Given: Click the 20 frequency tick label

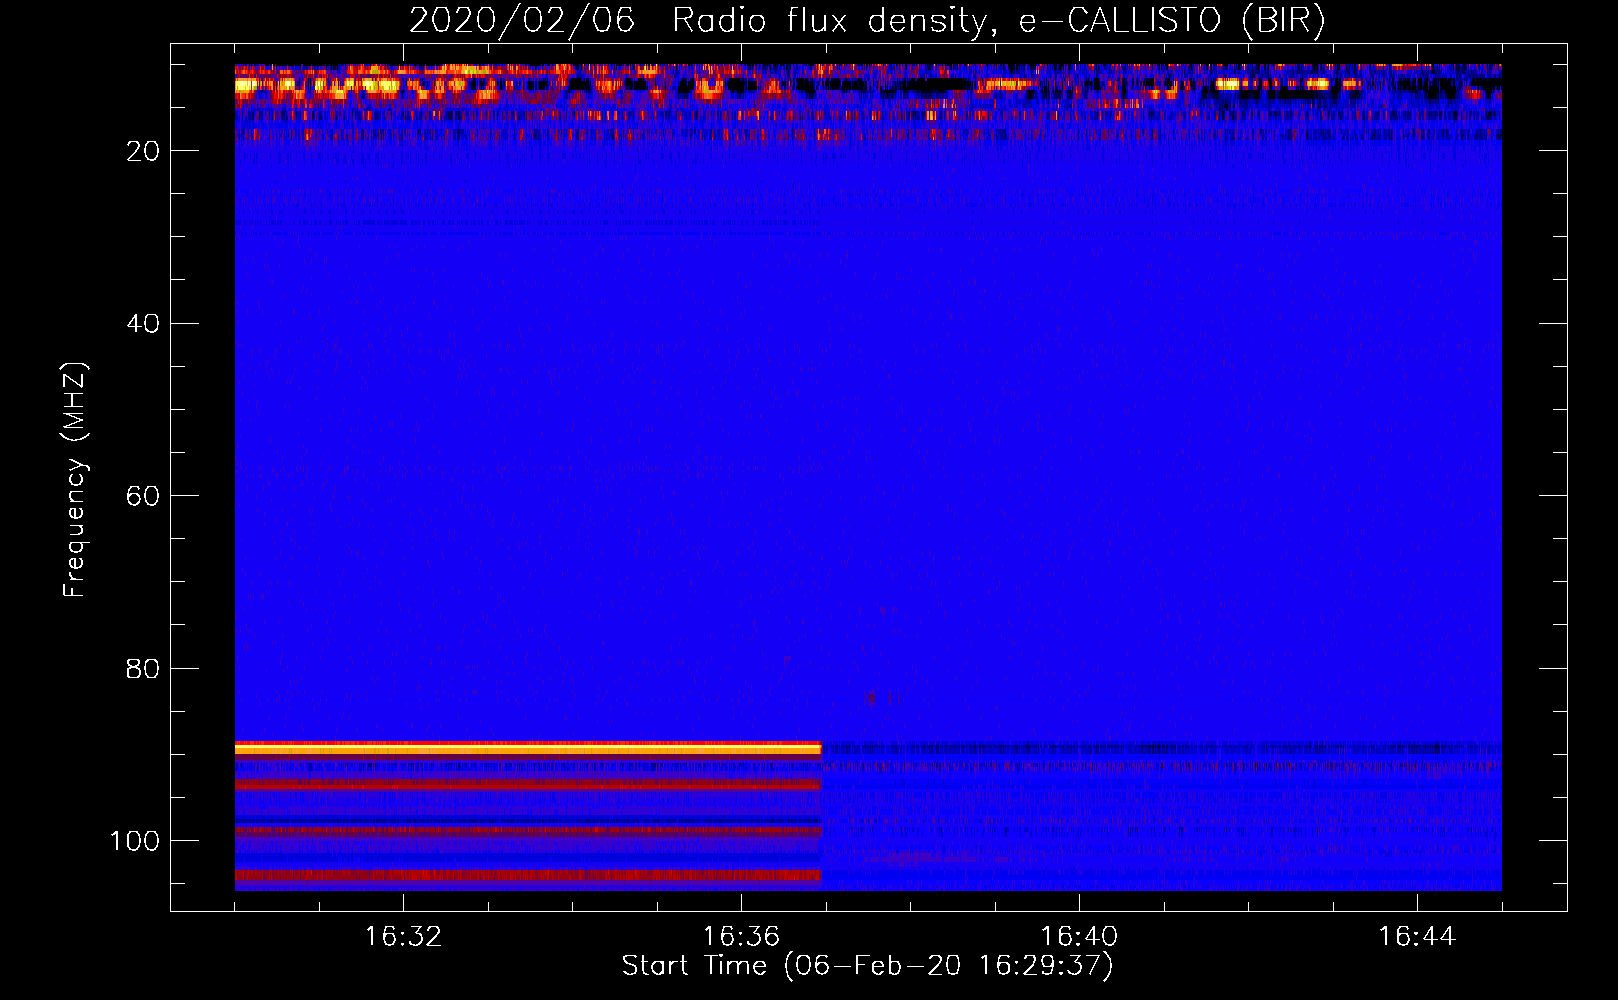Looking at the screenshot, I should coord(143,151).
